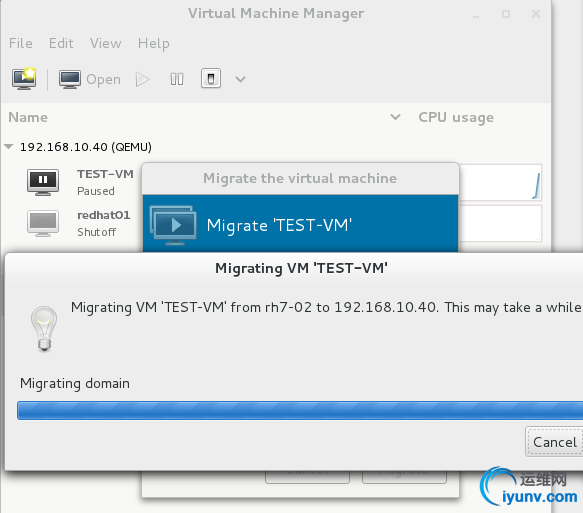Open the Edit menu

pos(61,43)
